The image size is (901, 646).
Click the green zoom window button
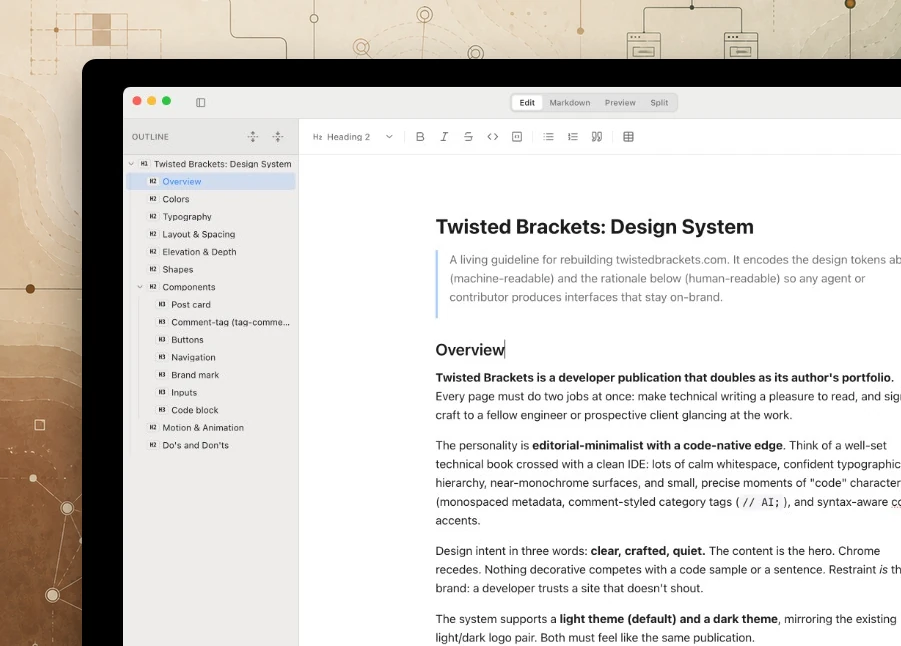click(166, 101)
